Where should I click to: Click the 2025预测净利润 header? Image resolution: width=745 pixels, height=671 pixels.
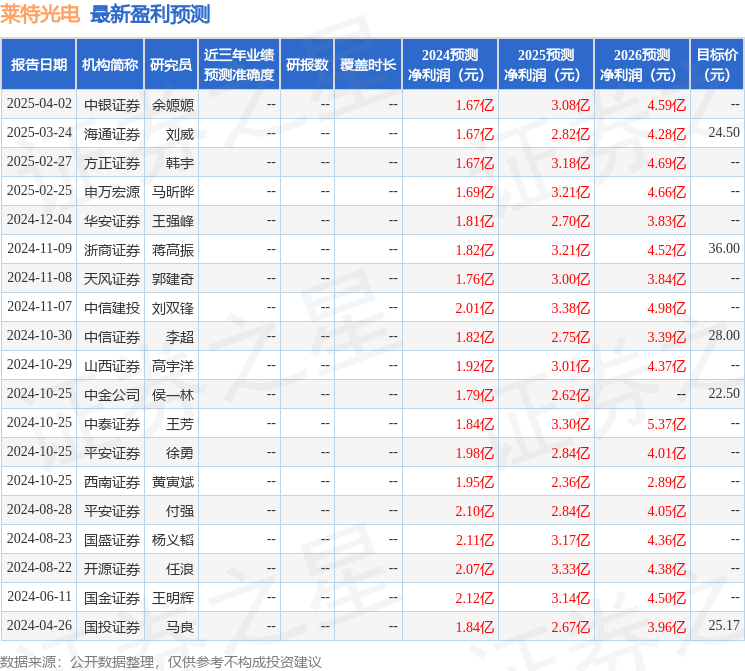[546, 65]
